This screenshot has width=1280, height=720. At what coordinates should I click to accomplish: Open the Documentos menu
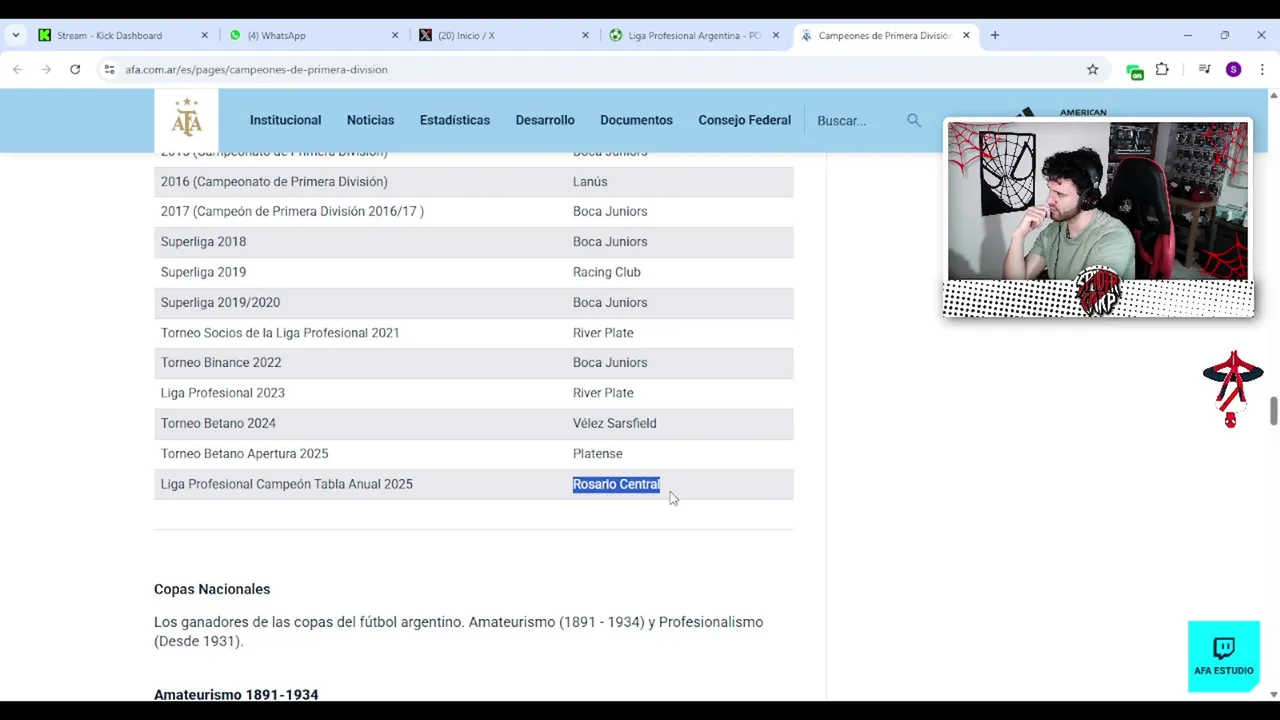636,120
